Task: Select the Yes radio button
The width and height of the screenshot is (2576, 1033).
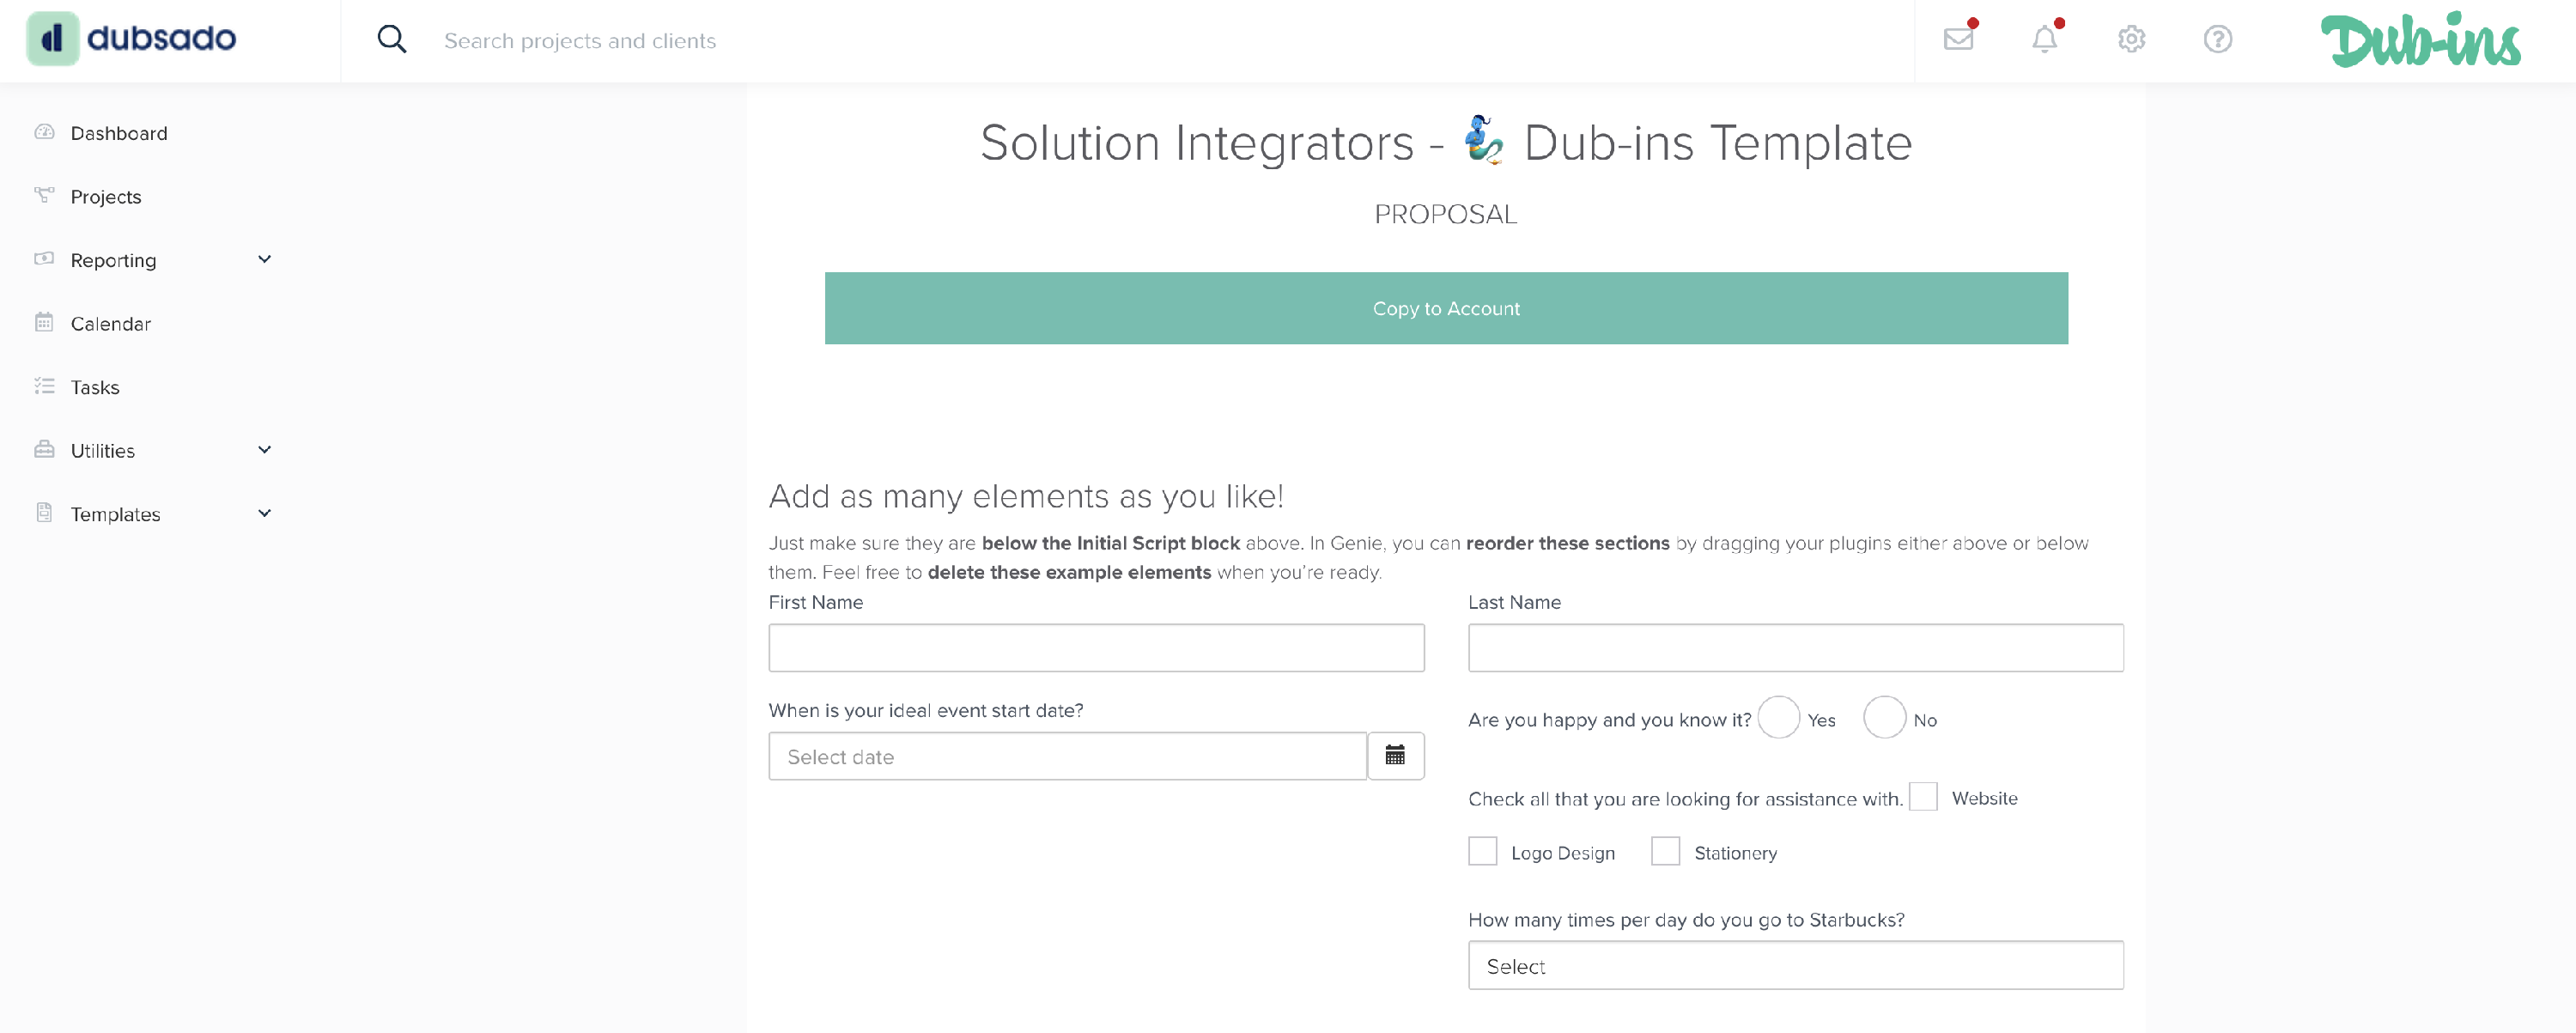Action: tap(1778, 717)
